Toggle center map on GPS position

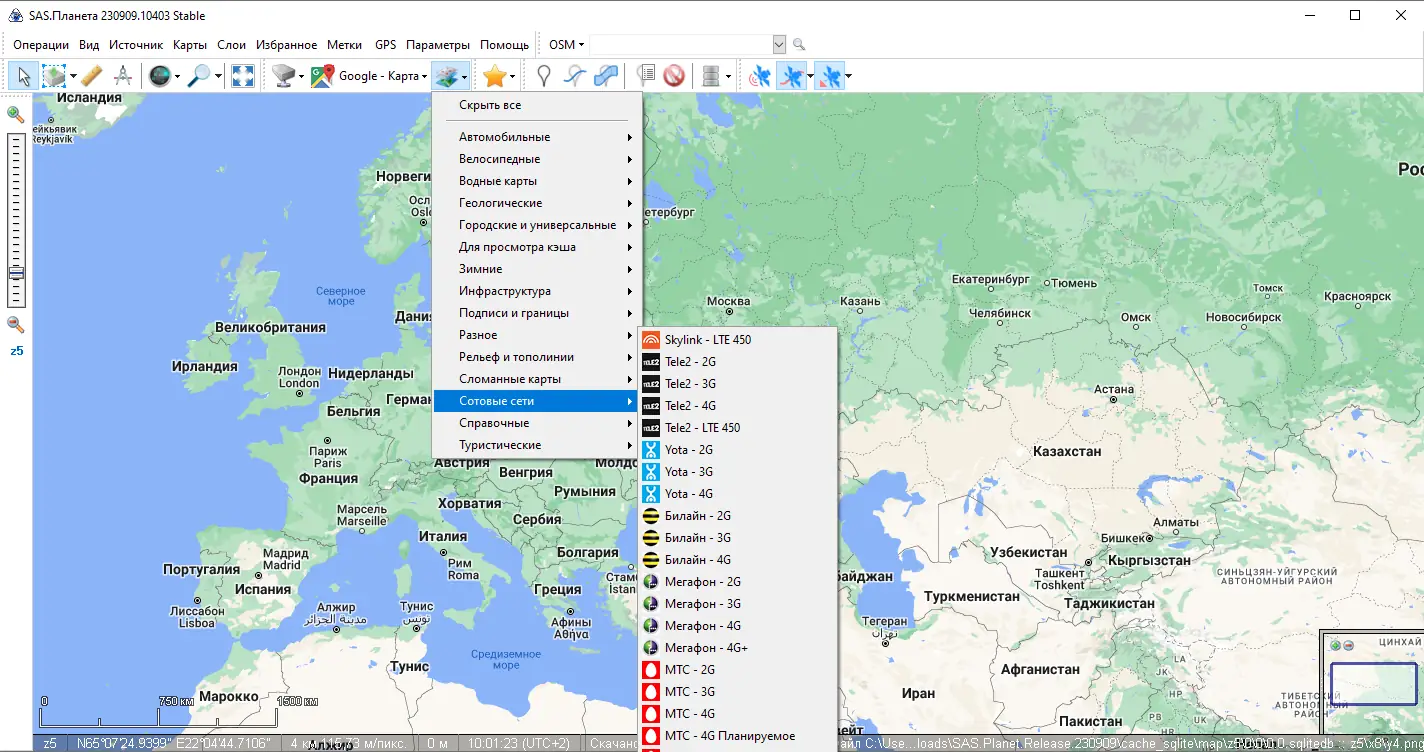pos(829,75)
